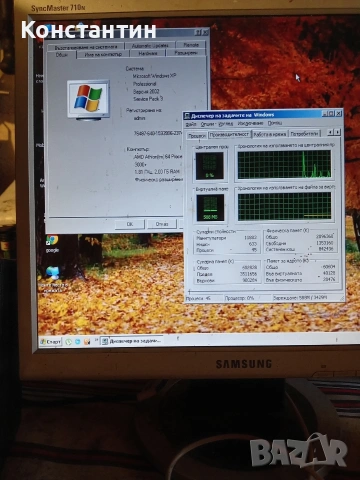Click Отказ in System Properties dialog

point(162,224)
